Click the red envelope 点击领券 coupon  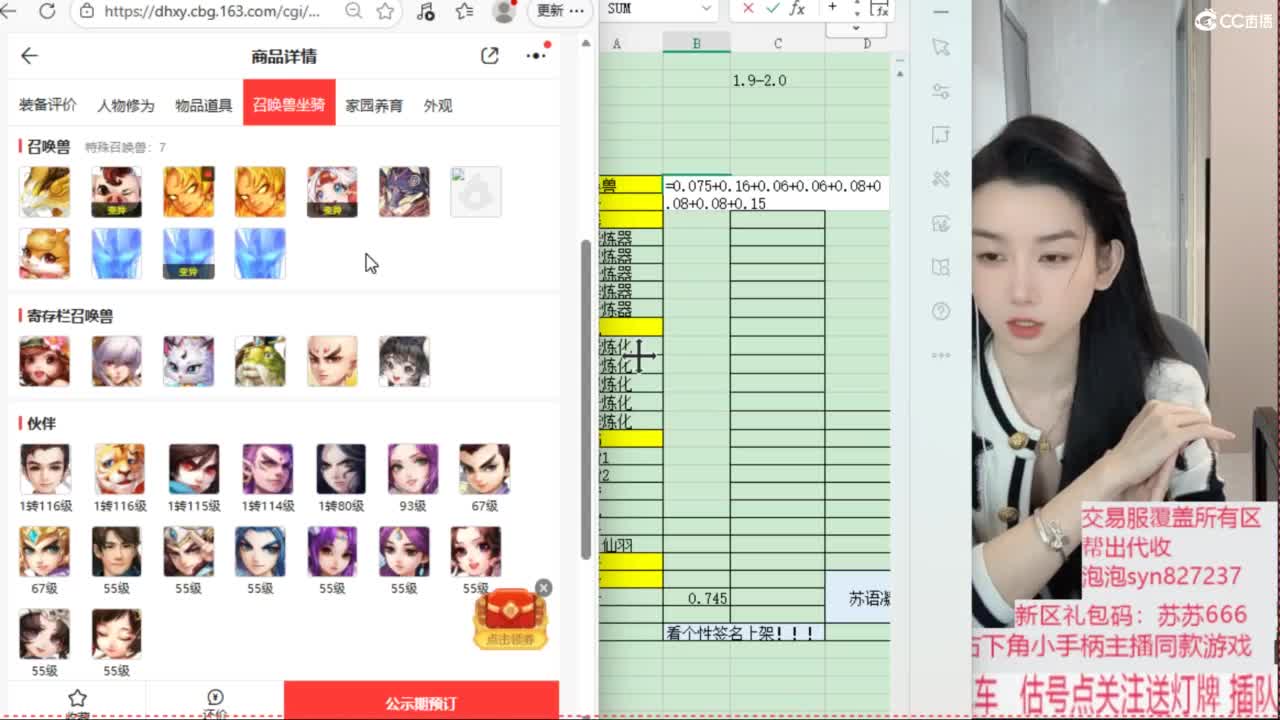coord(510,620)
